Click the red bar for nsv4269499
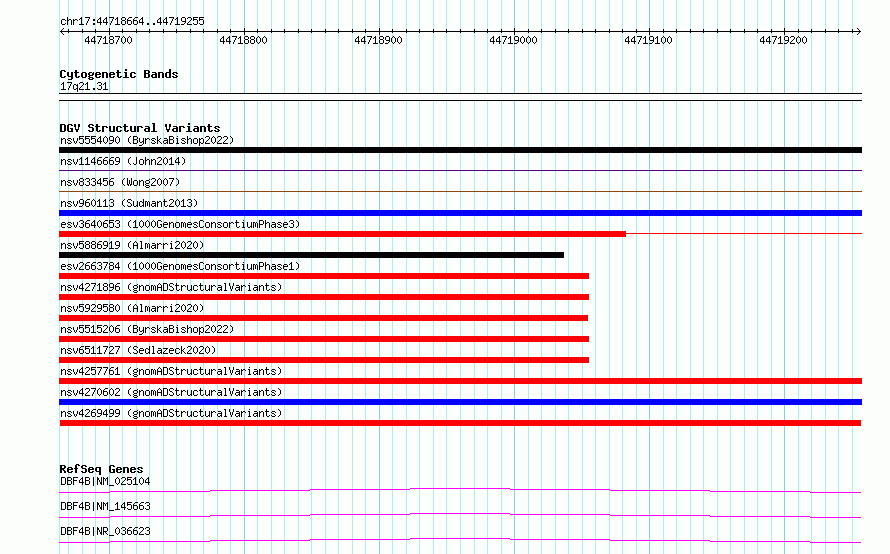This screenshot has width=890, height=554. coord(460,423)
